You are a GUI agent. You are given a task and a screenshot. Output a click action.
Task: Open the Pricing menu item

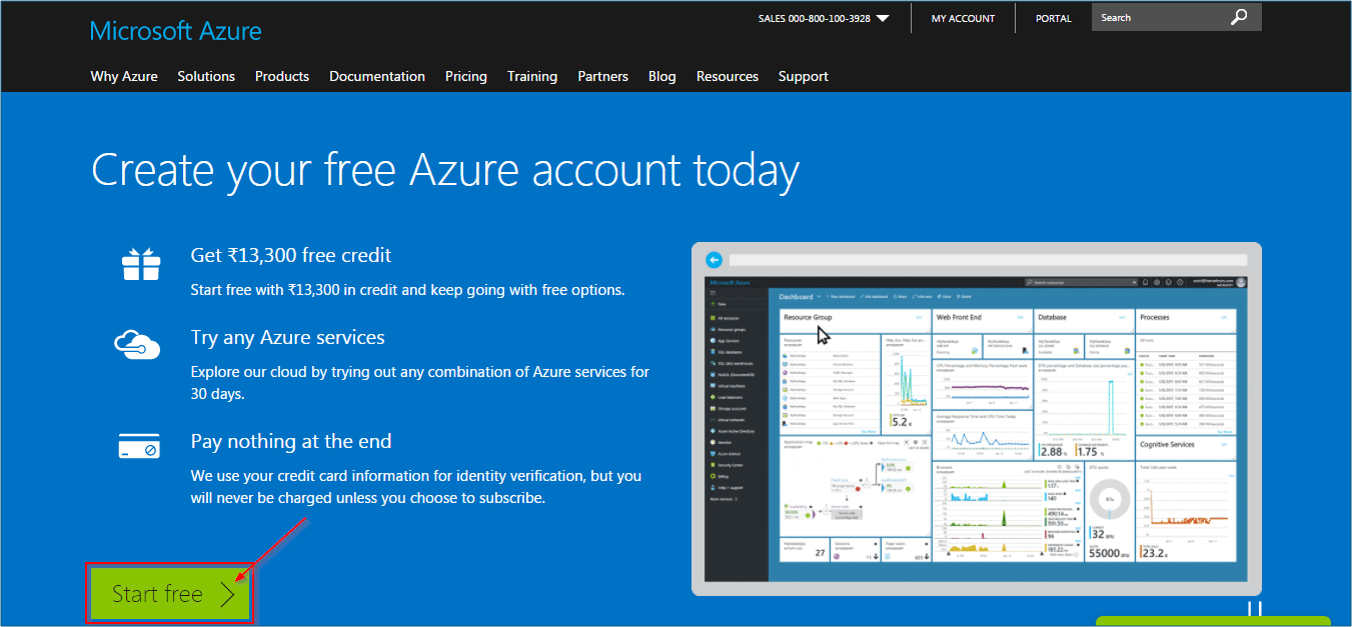coord(466,76)
